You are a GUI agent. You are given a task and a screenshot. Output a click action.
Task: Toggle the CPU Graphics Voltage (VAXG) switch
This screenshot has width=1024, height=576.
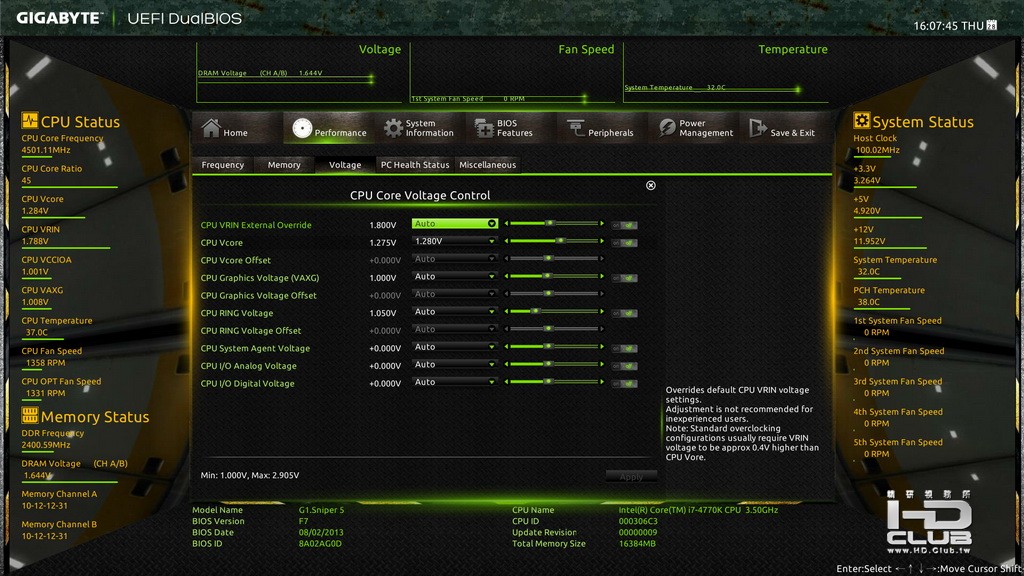point(624,278)
